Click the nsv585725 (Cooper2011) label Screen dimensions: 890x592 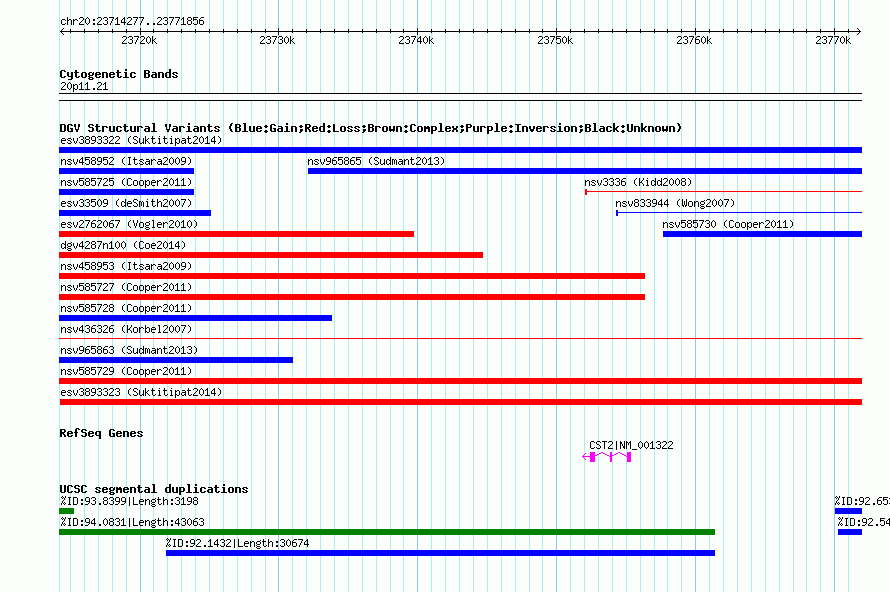pos(126,182)
